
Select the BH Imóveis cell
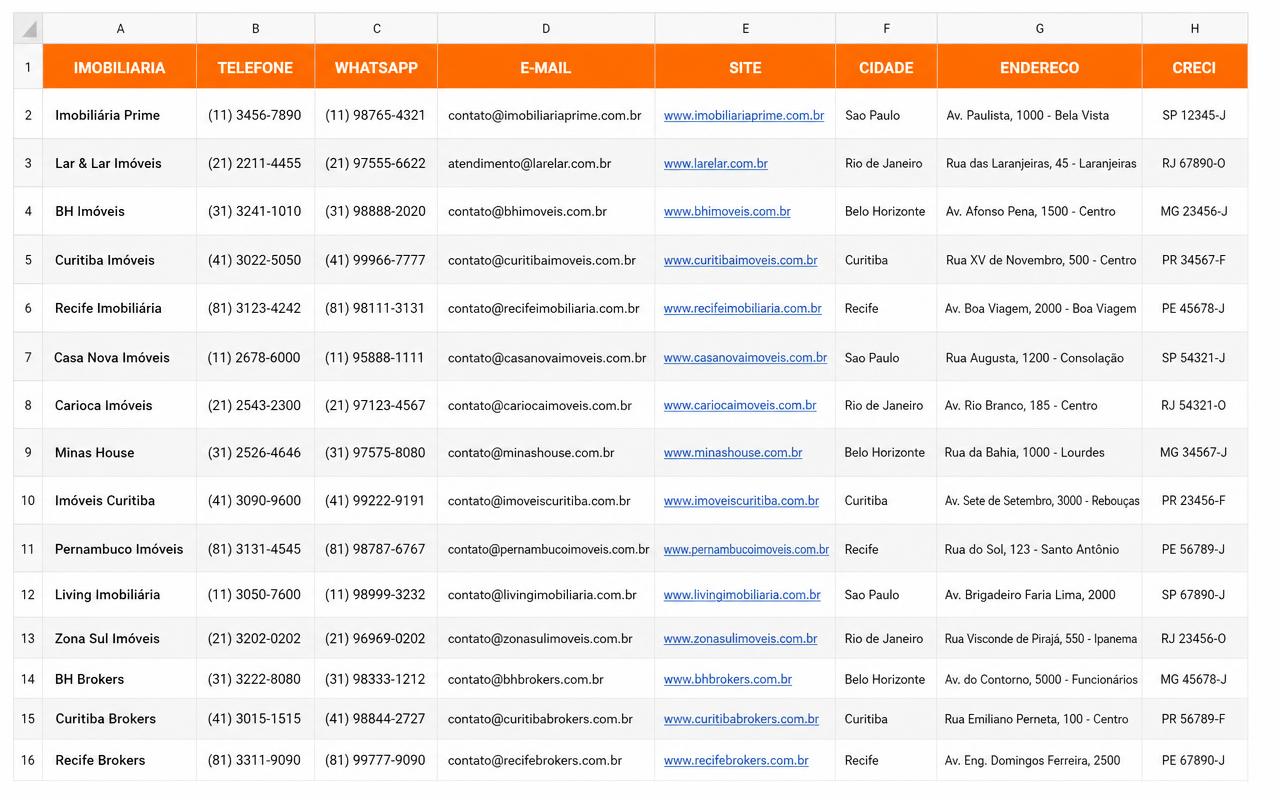click(120, 211)
